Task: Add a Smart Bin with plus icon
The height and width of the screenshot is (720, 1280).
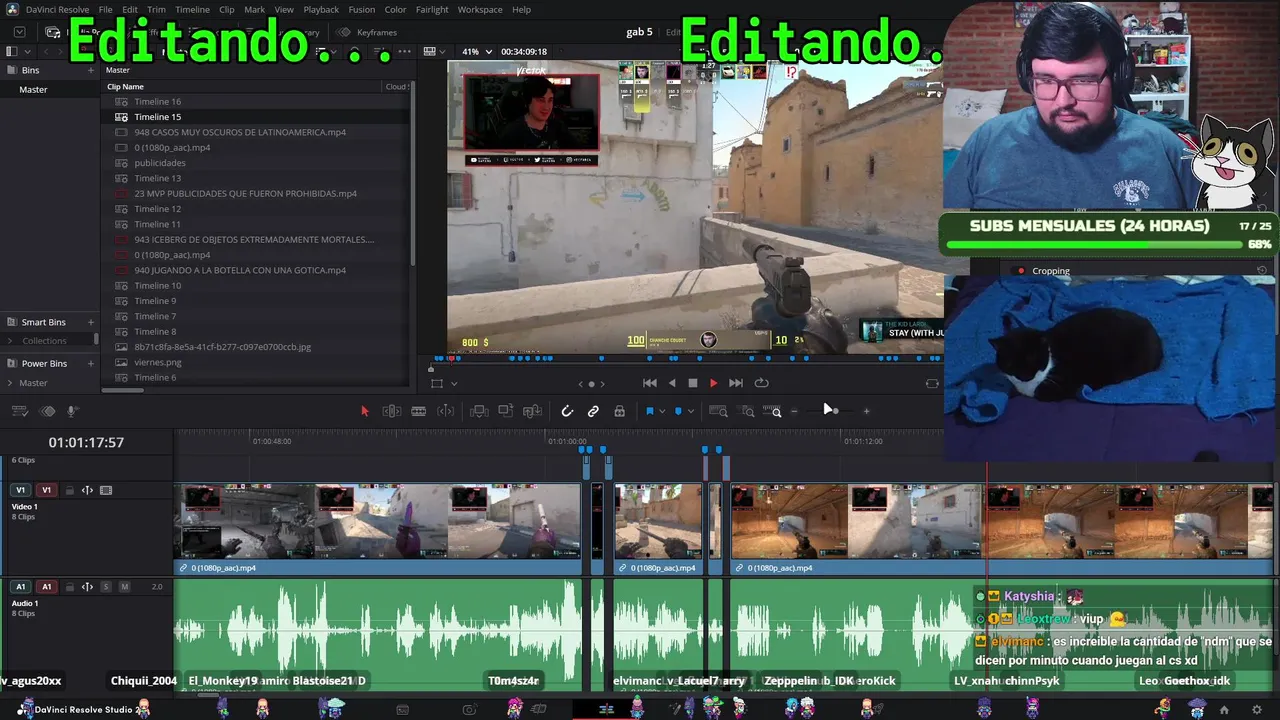Action: 91,322
